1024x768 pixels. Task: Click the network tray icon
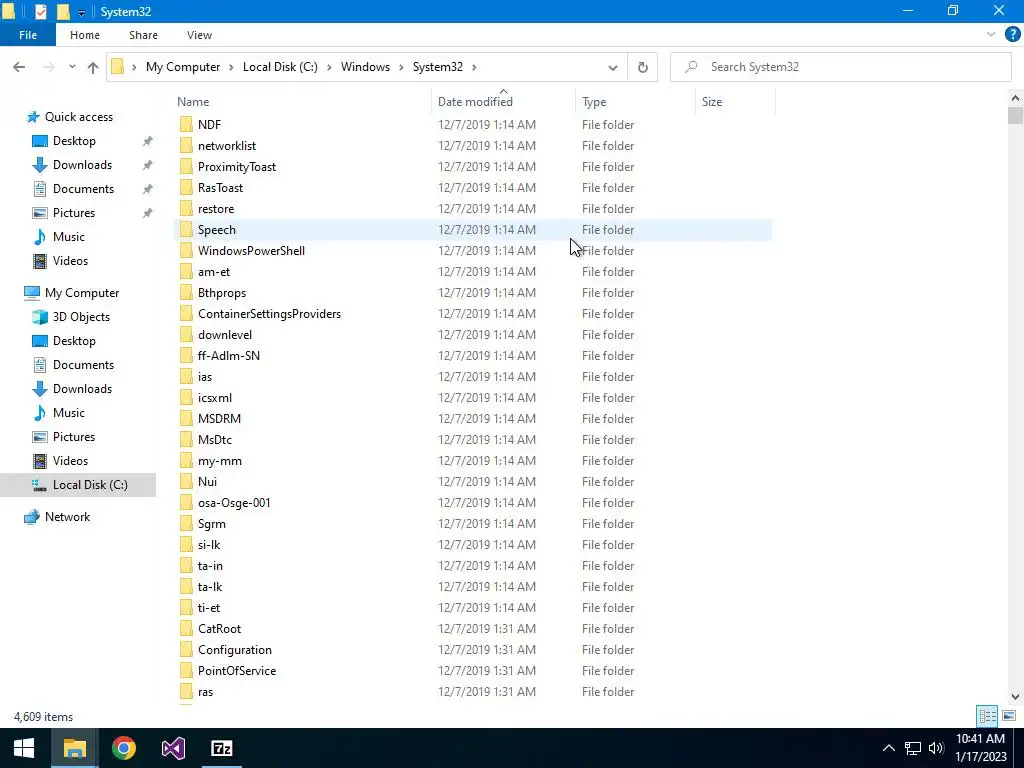coord(913,748)
